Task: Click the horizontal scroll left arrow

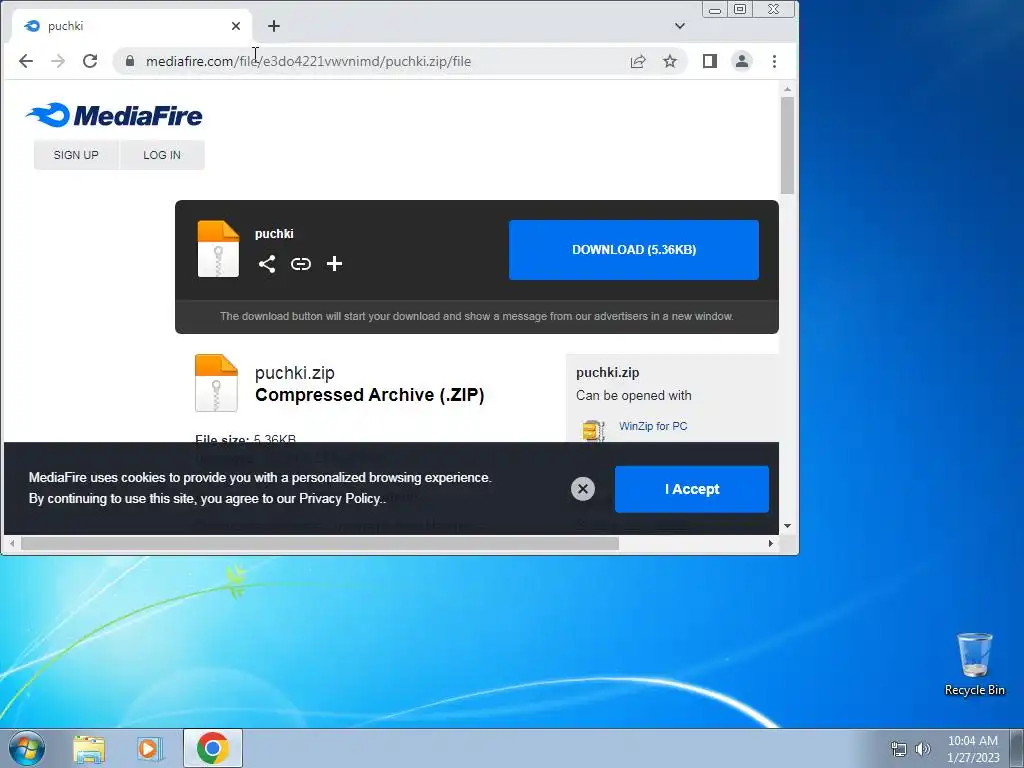Action: [12, 543]
